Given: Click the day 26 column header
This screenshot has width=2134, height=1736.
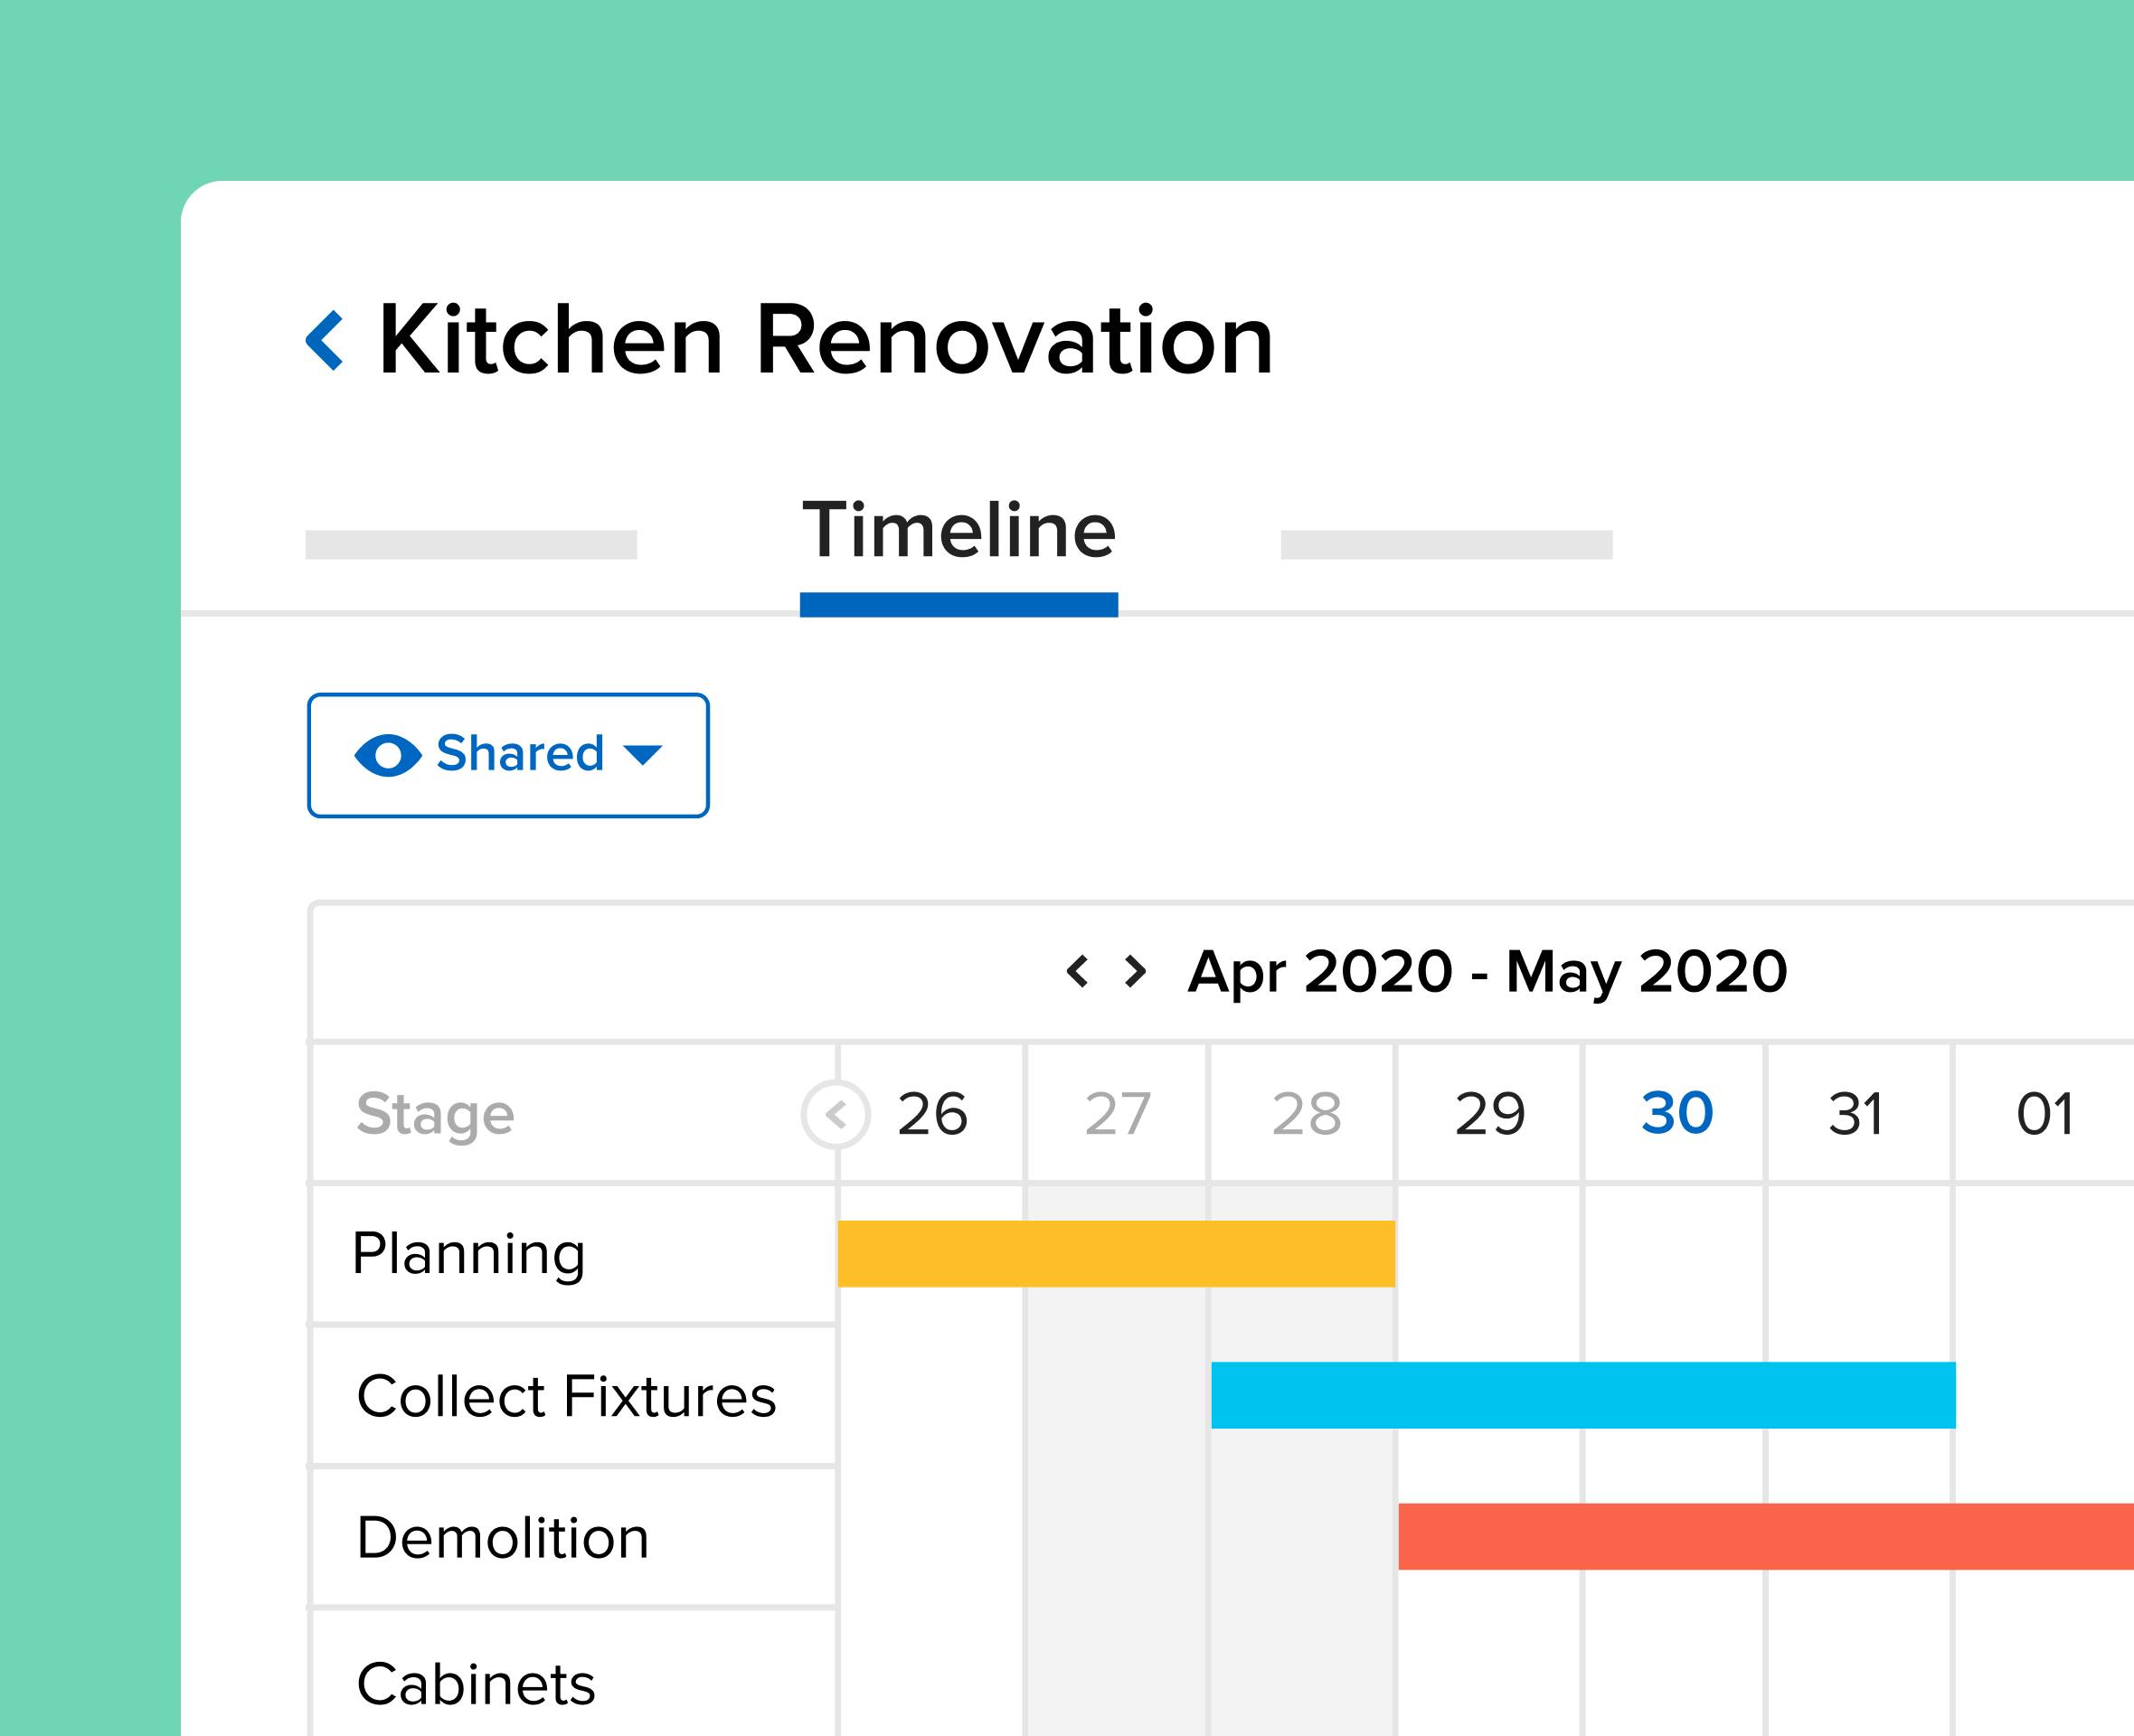Looking at the screenshot, I should pos(932,1114).
